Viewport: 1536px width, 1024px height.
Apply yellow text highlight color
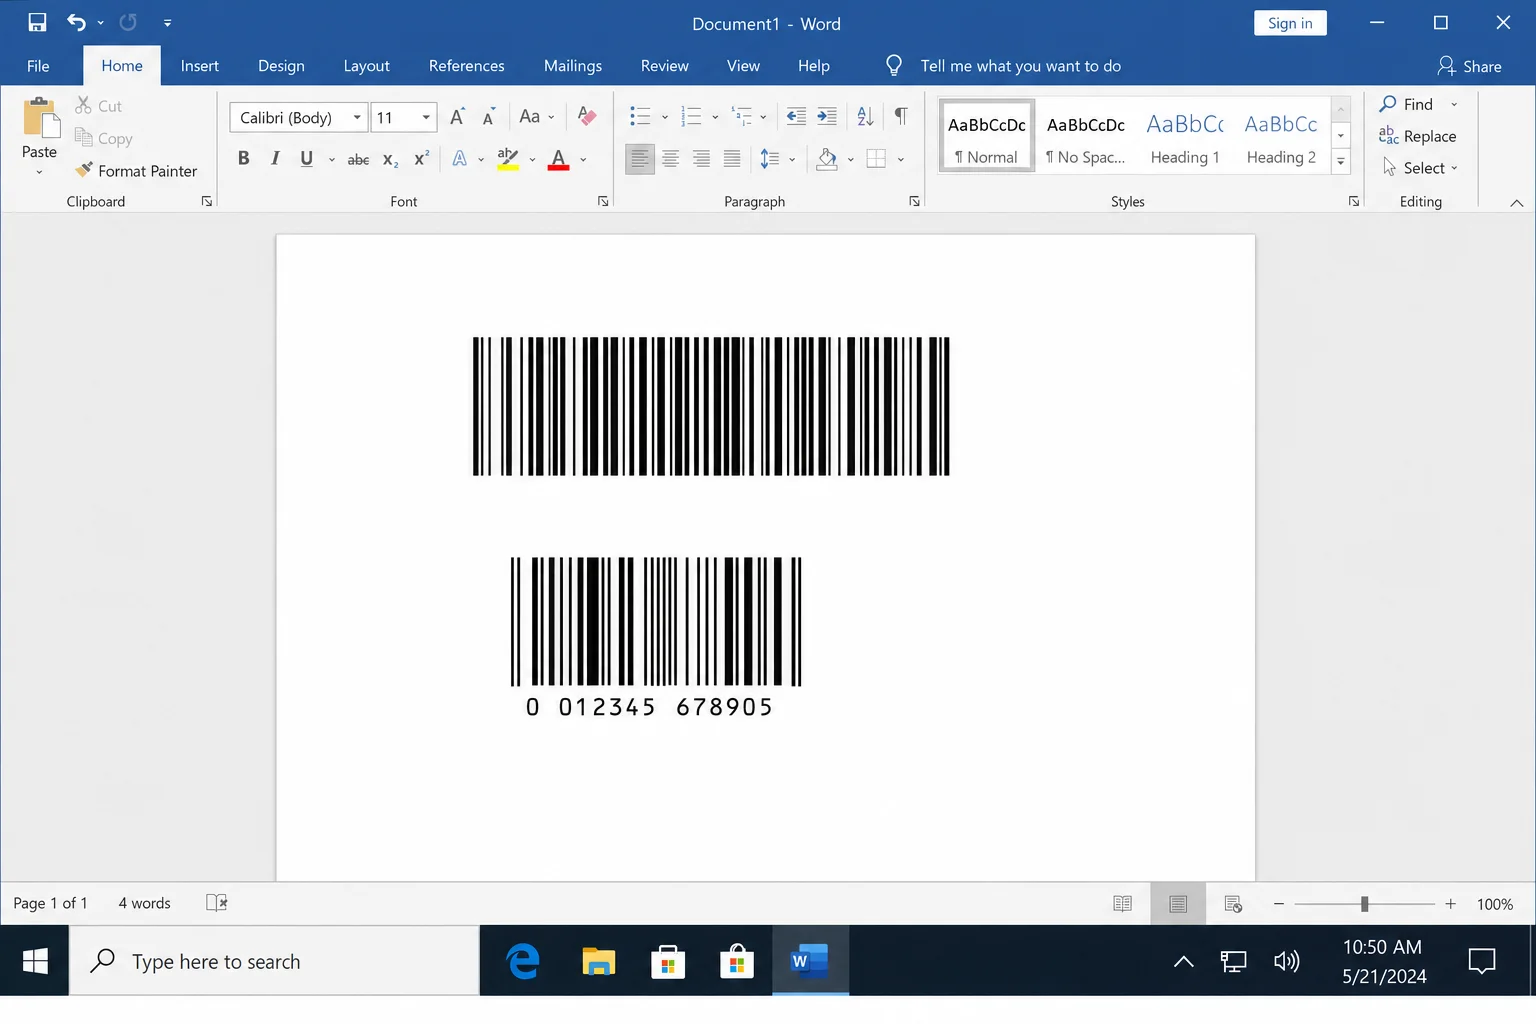[508, 159]
